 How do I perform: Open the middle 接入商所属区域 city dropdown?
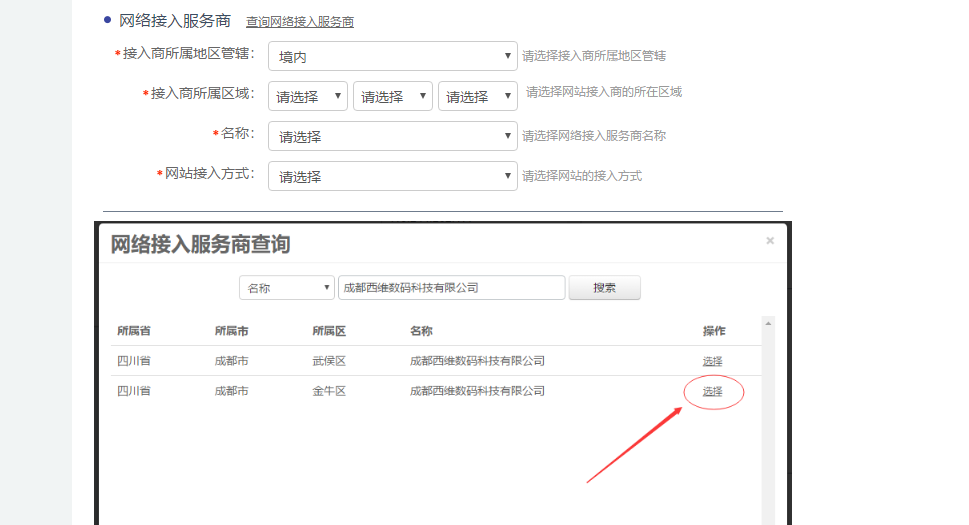click(x=392, y=97)
